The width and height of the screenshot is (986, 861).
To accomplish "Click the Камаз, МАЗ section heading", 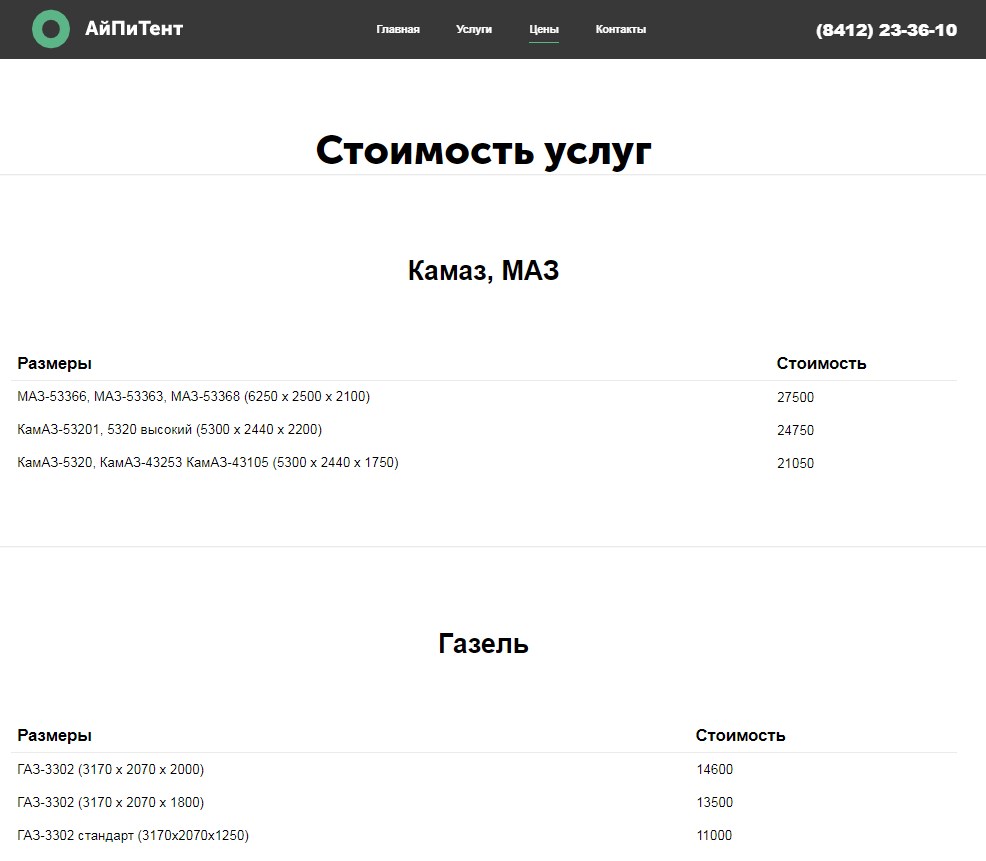I will click(483, 270).
